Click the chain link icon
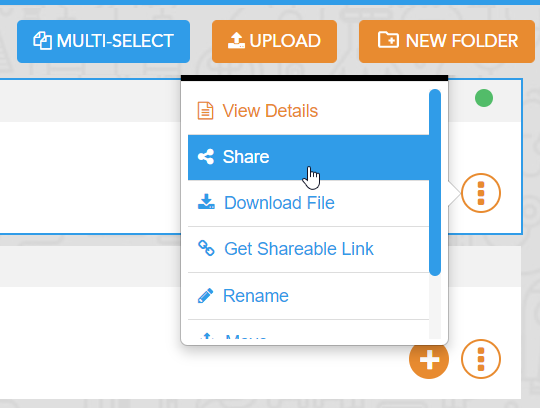The image size is (540, 408). (x=206, y=248)
